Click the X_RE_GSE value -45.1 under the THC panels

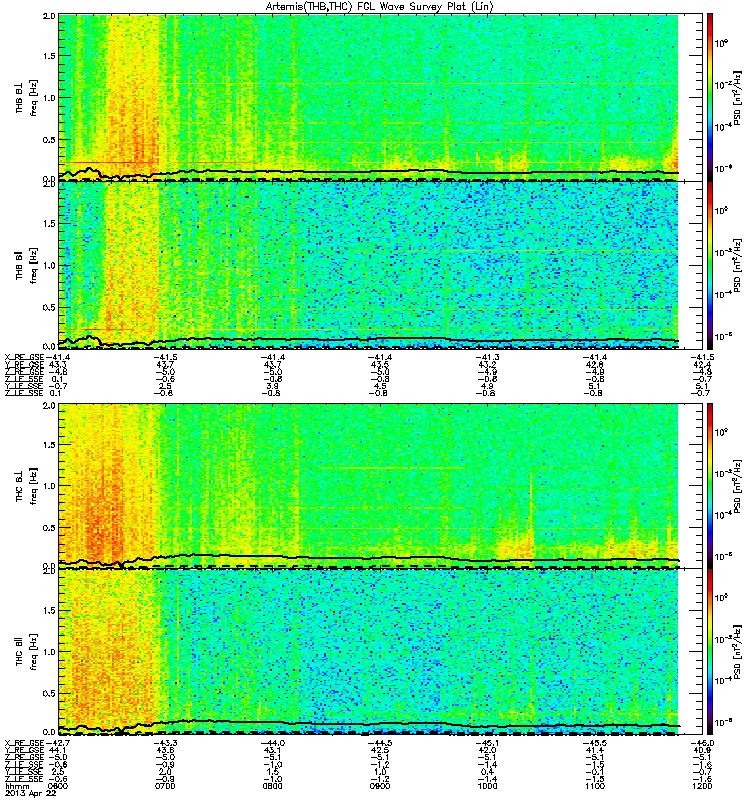[488, 743]
